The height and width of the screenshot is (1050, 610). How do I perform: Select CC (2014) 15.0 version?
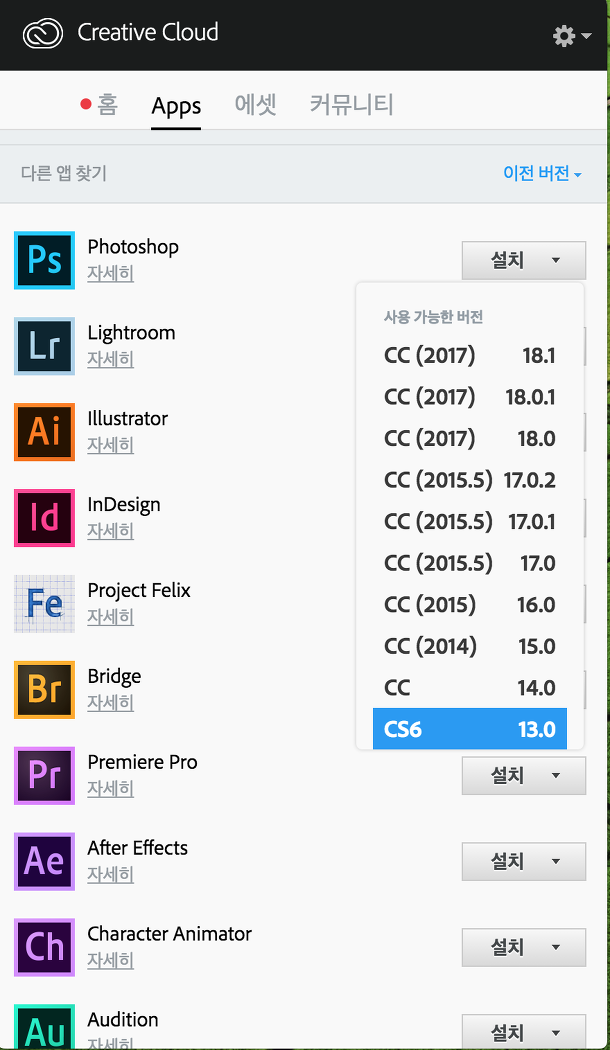469,646
